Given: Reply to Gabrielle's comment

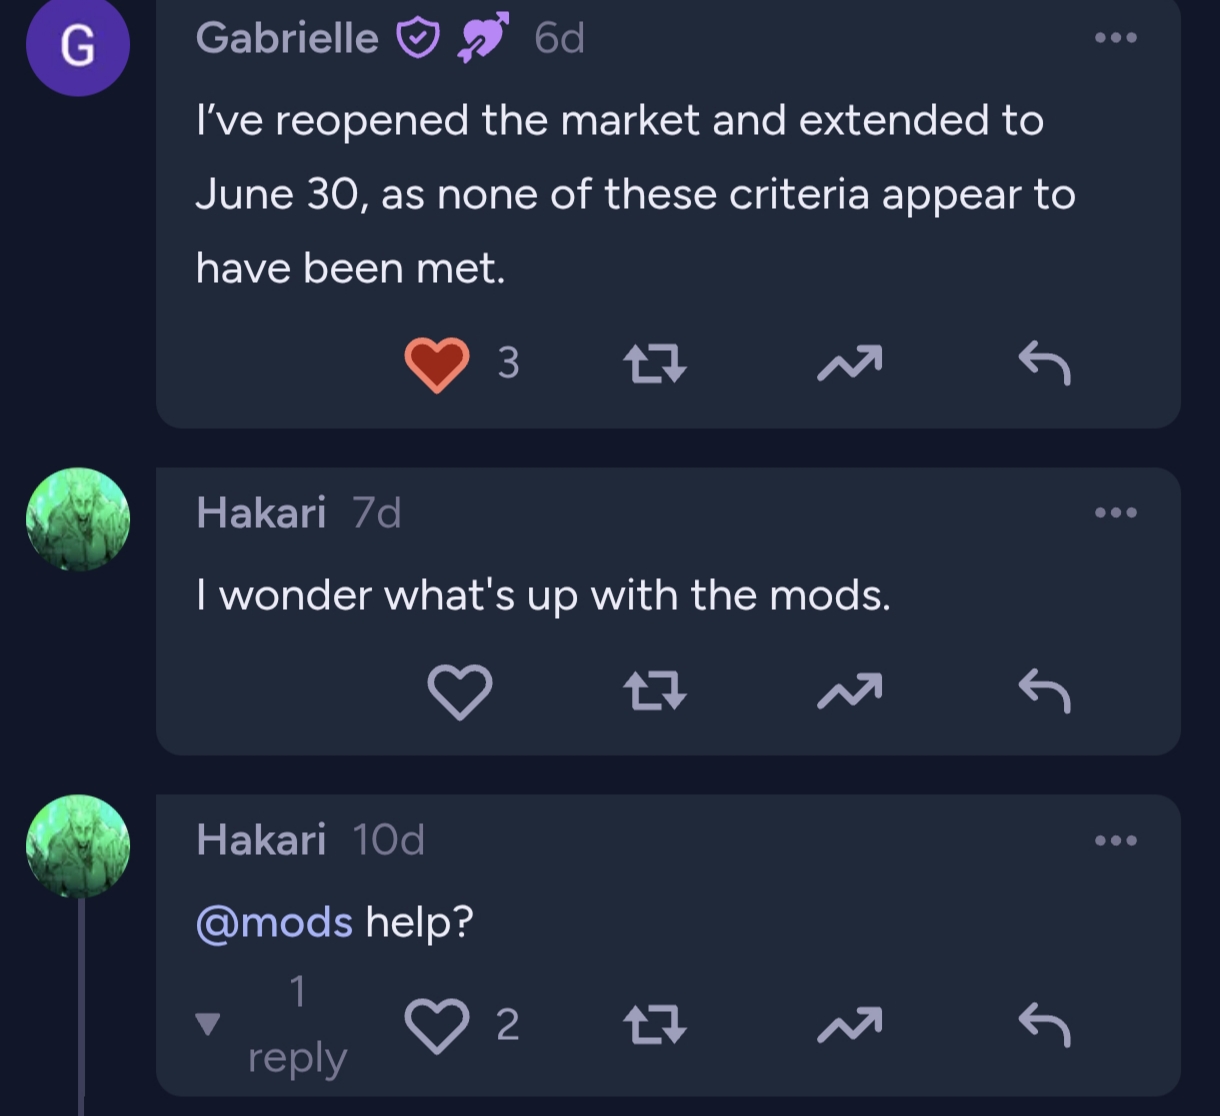Looking at the screenshot, I should pos(1044,363).
